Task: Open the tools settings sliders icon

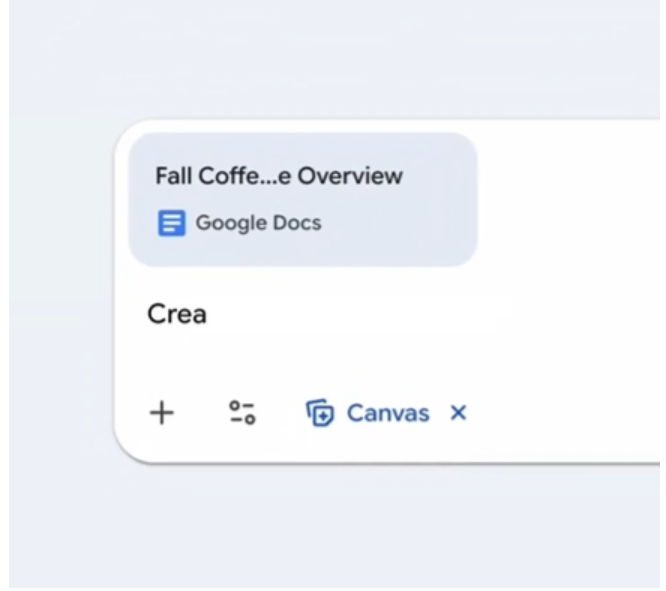Action: pyautogui.click(x=242, y=413)
